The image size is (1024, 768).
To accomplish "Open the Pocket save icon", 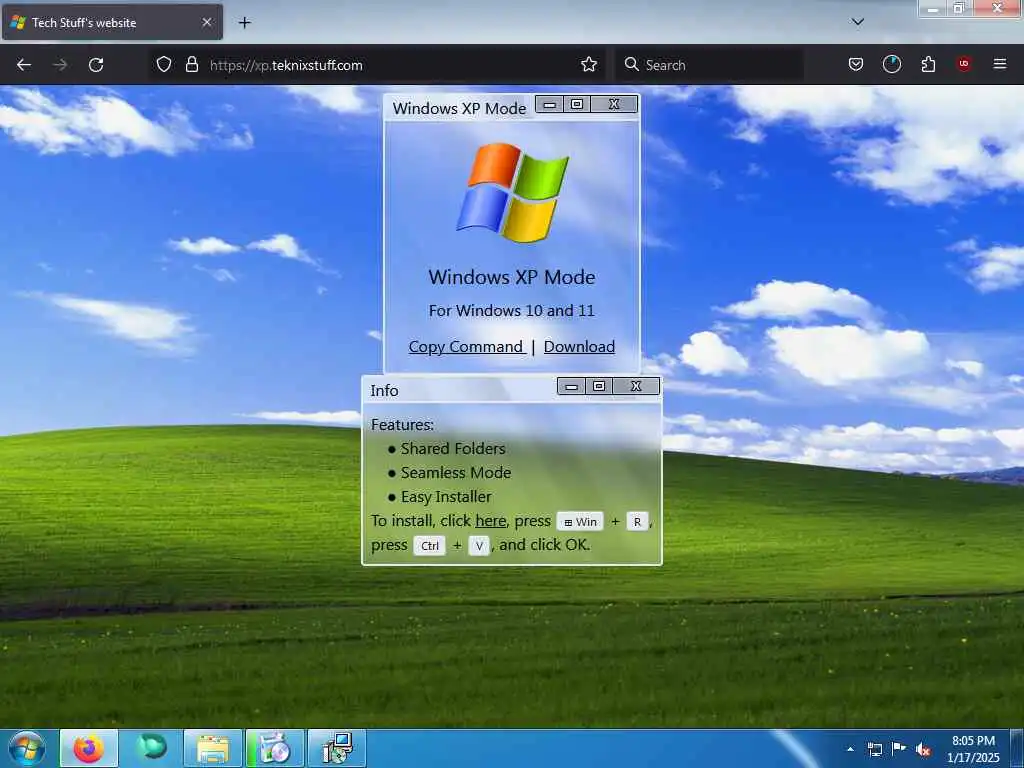I will click(856, 64).
